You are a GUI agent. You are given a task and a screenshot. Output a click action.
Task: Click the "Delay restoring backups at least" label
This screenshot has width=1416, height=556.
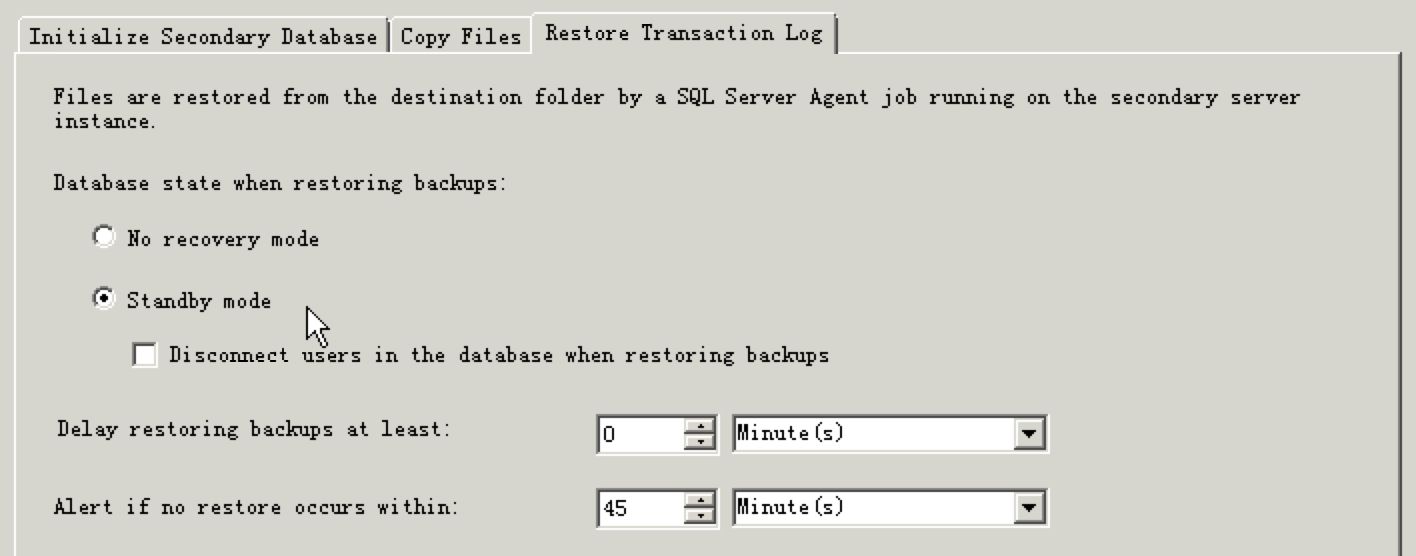coord(254,429)
